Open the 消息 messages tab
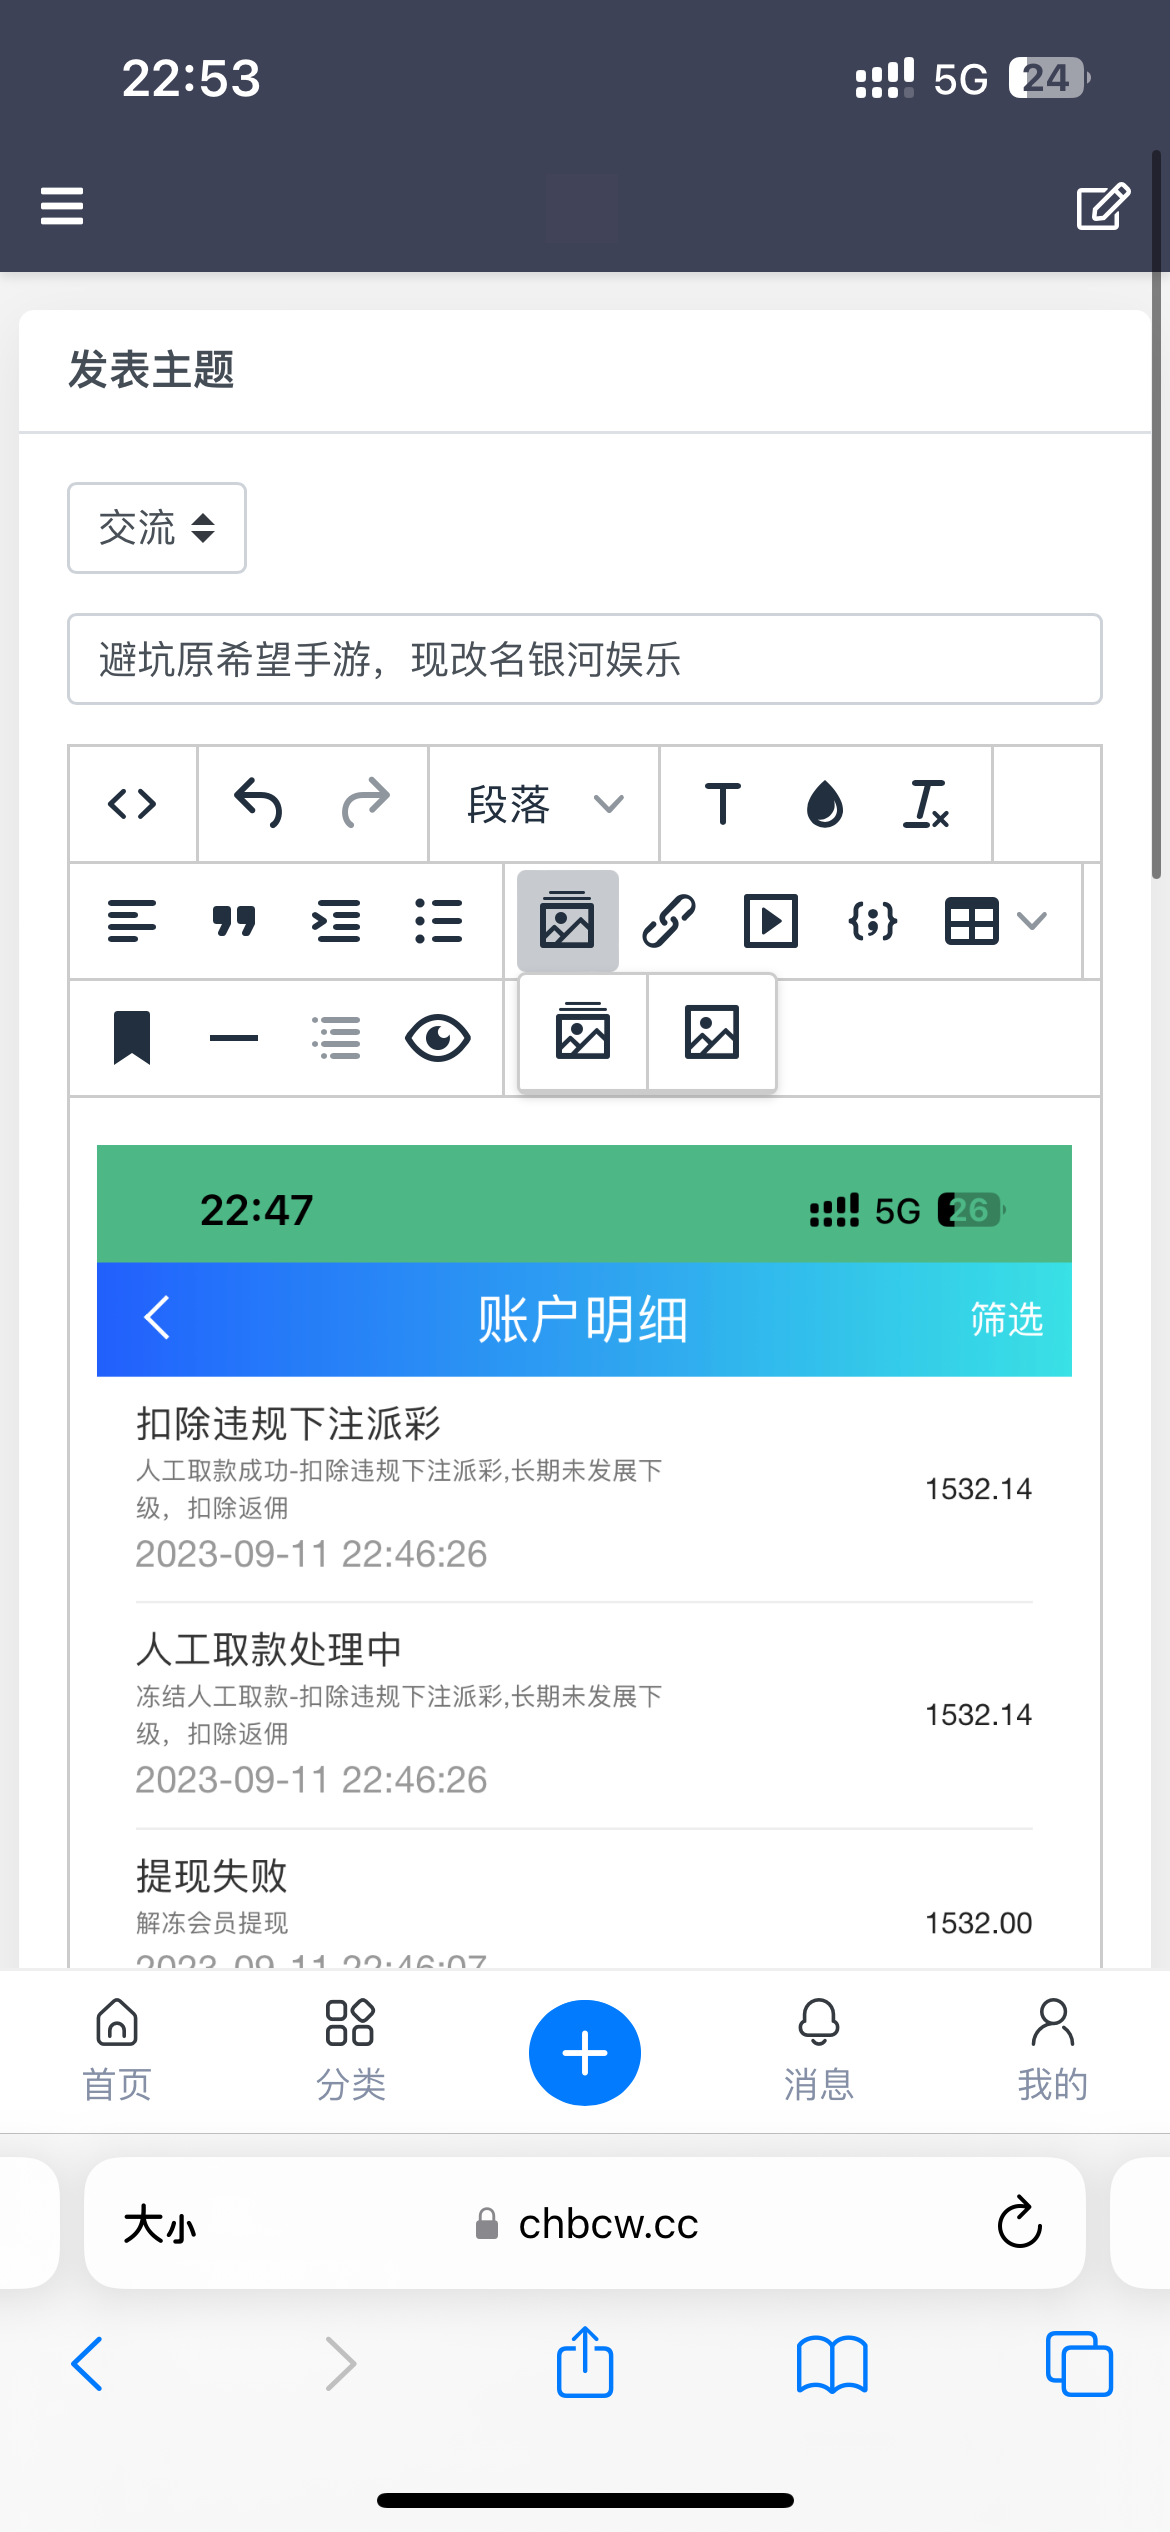The width and height of the screenshot is (1170, 2532). [x=818, y=2050]
